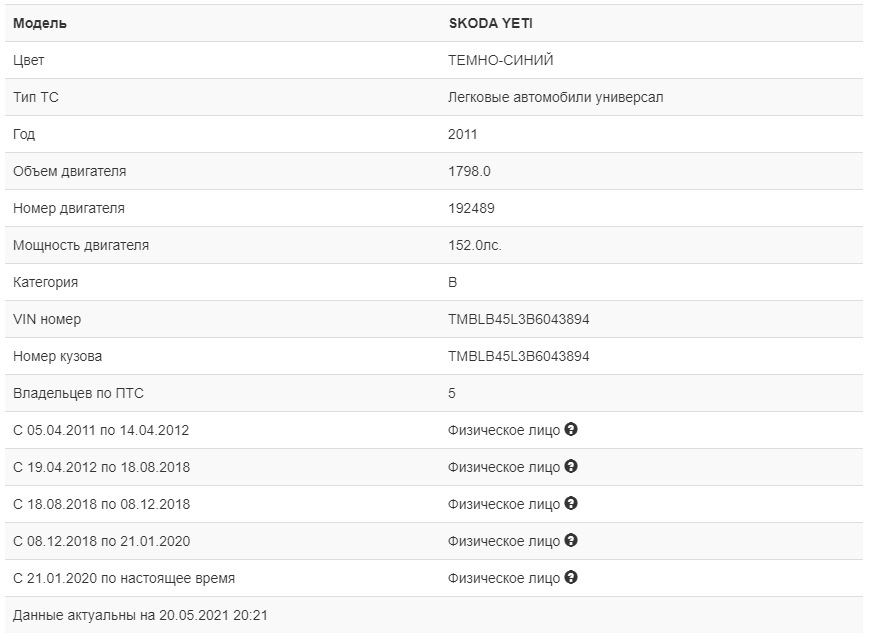Click help icon for current owner row
The image size is (871, 636).
(571, 577)
